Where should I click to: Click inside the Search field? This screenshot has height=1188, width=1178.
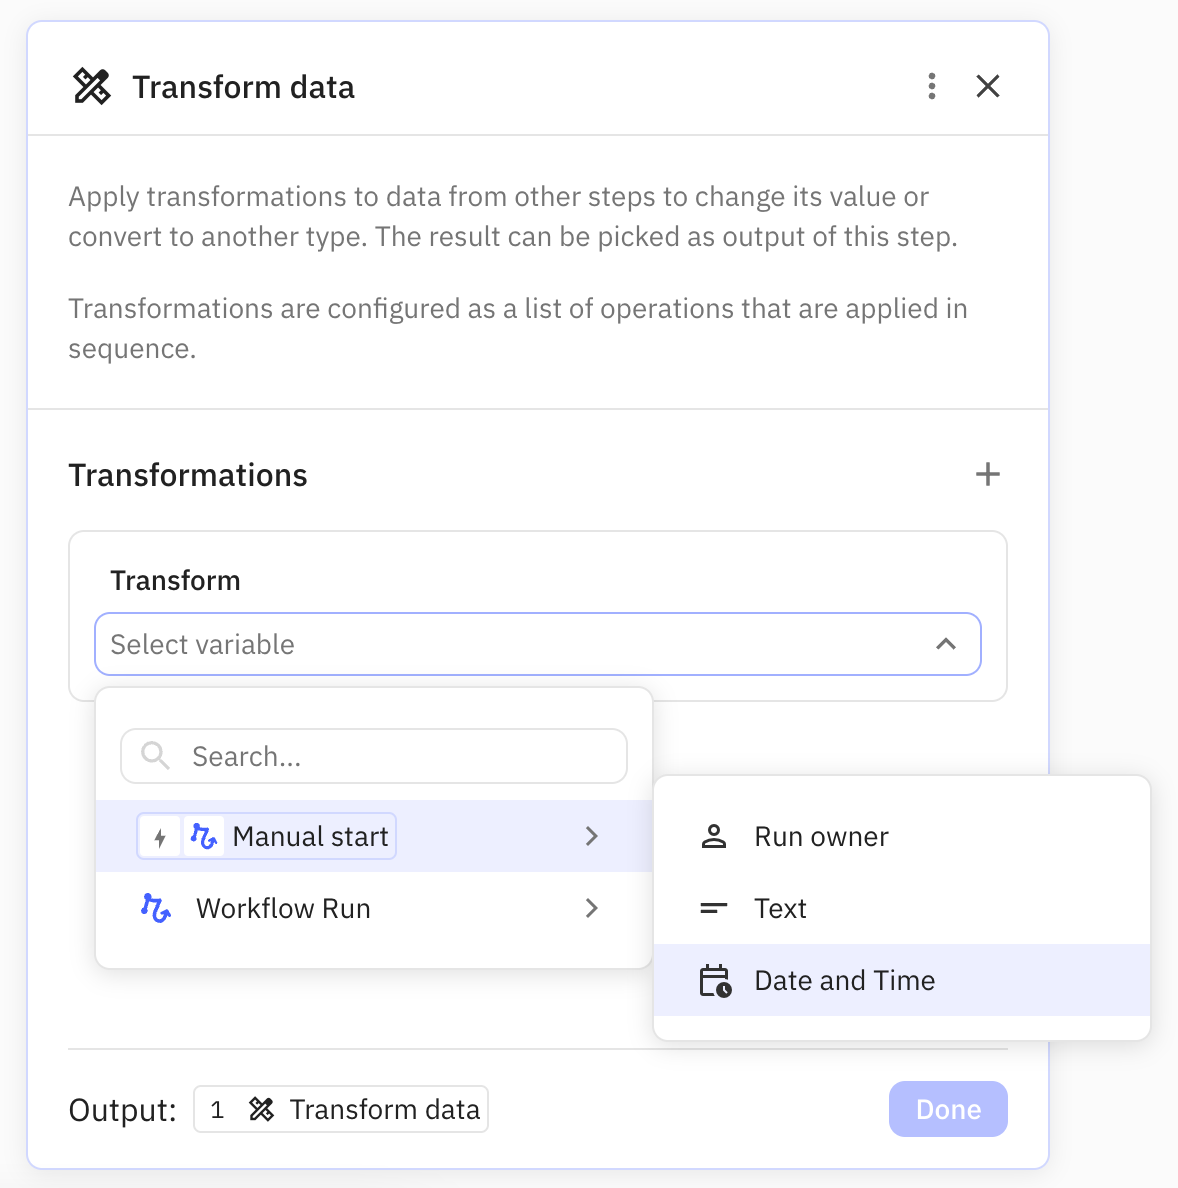[373, 756]
